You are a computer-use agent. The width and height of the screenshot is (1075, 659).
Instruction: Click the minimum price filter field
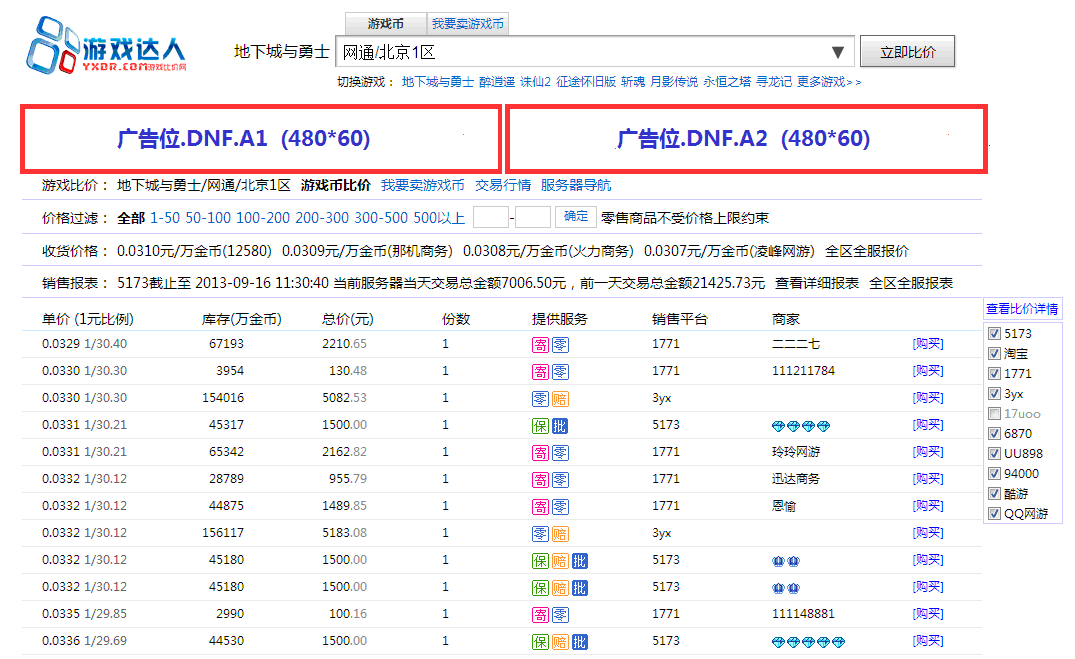(x=491, y=217)
